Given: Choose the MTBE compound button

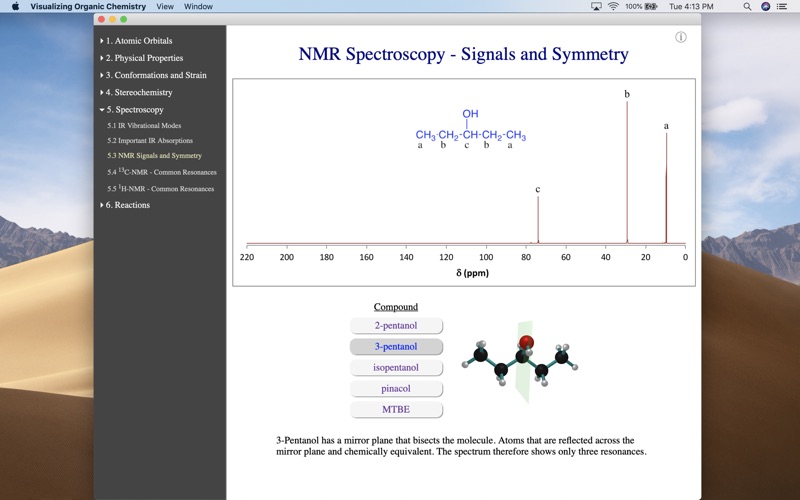Looking at the screenshot, I should 396,409.
